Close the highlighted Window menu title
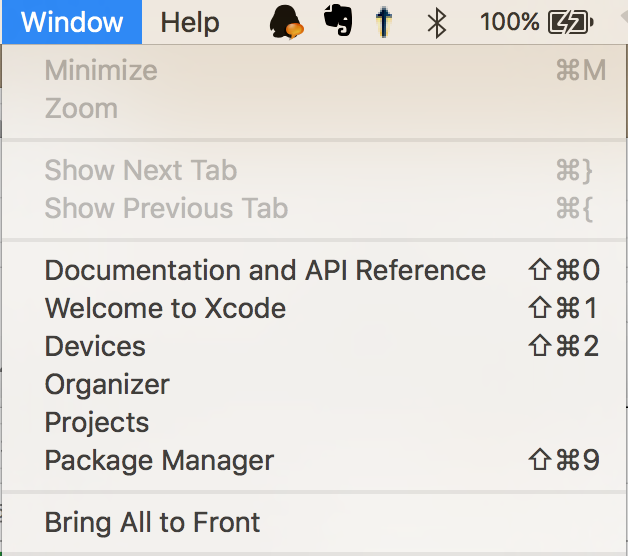The width and height of the screenshot is (628, 556). tap(72, 22)
